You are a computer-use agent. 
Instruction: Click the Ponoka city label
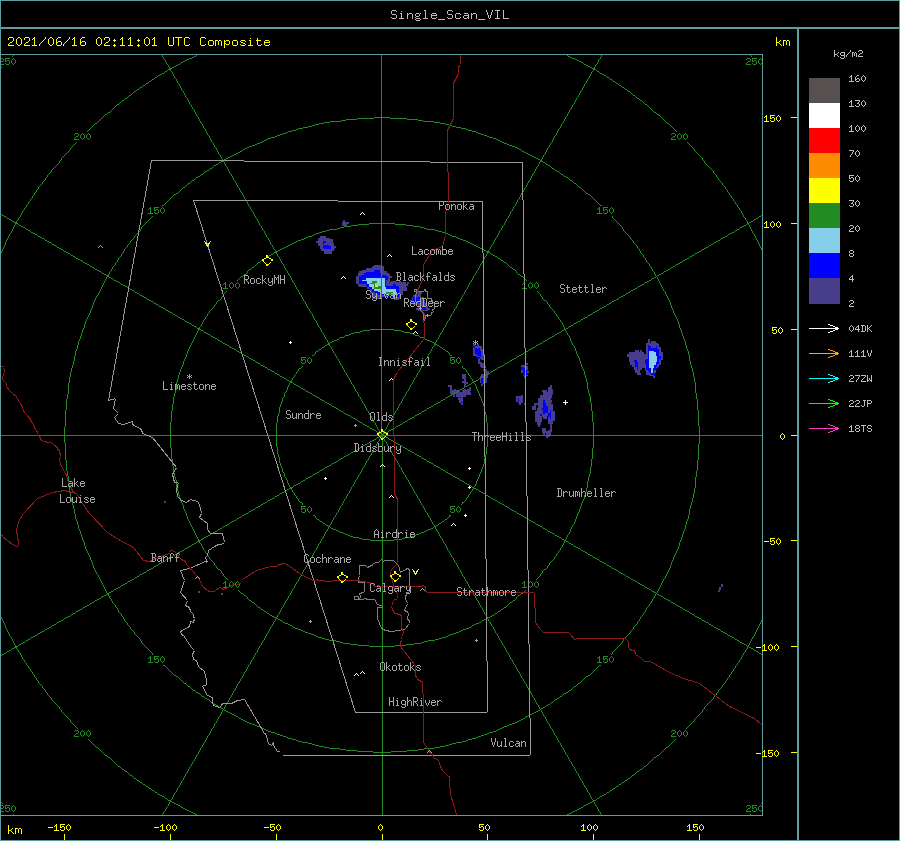click(x=456, y=206)
